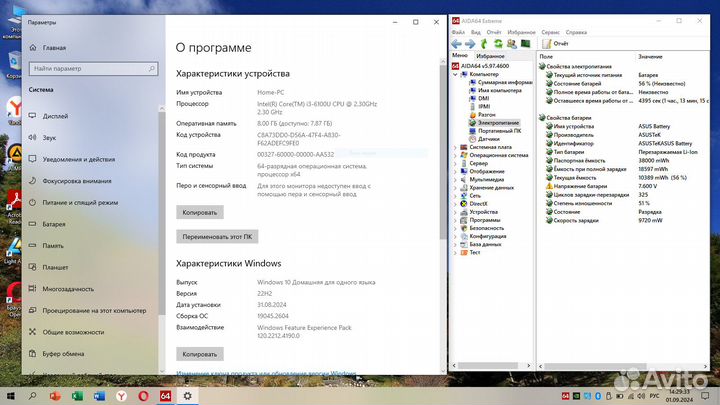The width and height of the screenshot is (720, 405).
Task: Click Копировать button under Windows specs
Action: 200,354
